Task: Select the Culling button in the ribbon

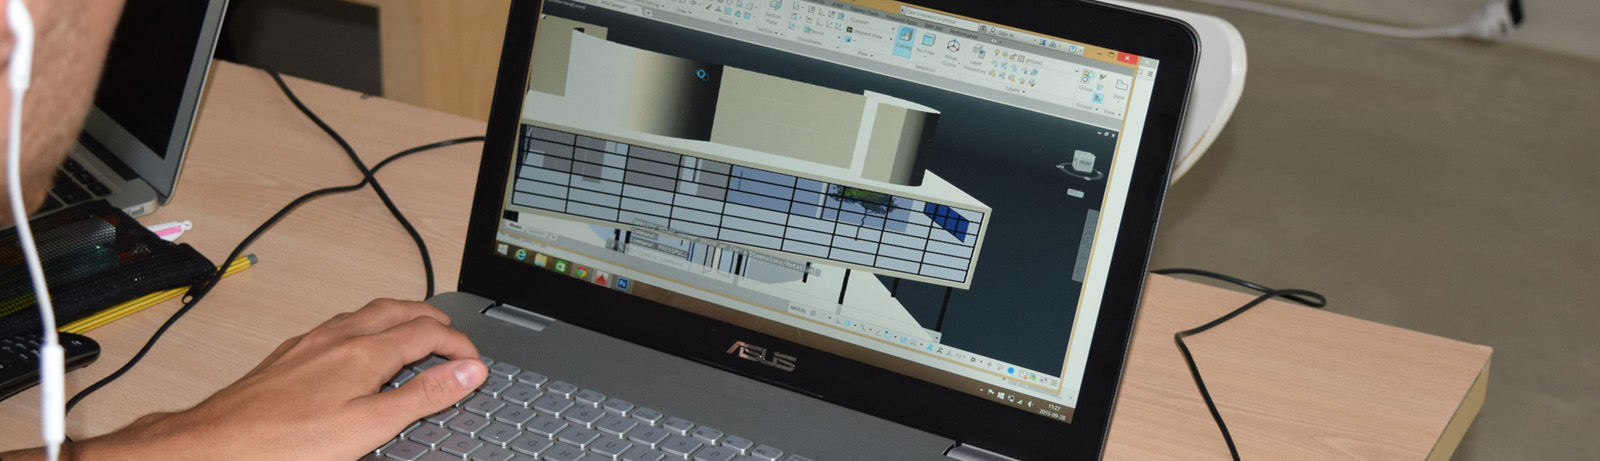Action: click(901, 42)
